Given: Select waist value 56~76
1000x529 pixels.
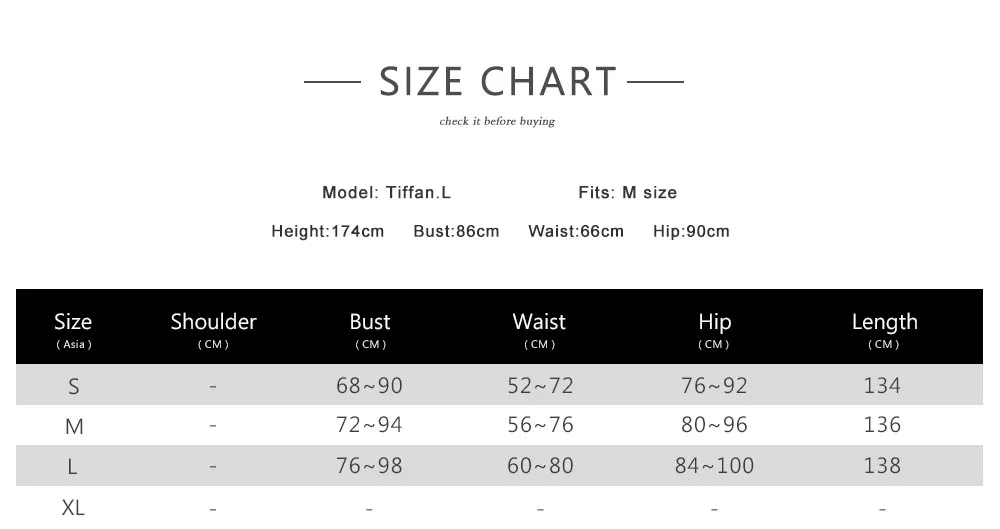Looking at the screenshot, I should [540, 425].
